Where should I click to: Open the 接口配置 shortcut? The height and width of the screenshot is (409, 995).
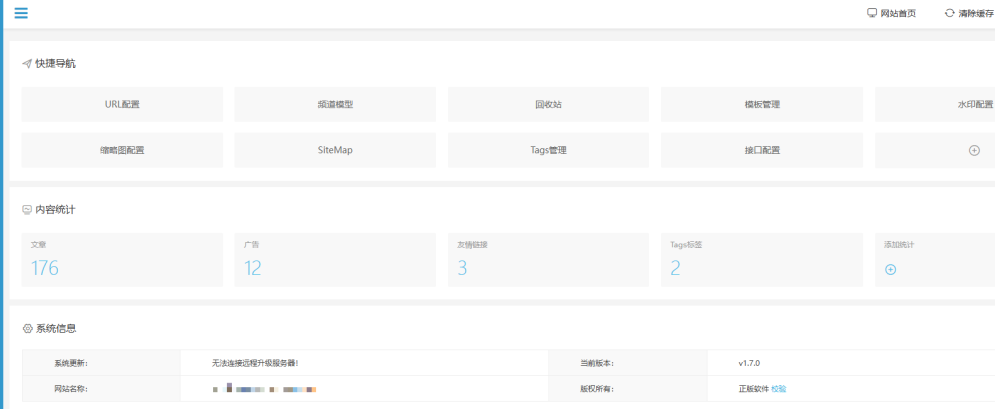pyautogui.click(x=762, y=150)
